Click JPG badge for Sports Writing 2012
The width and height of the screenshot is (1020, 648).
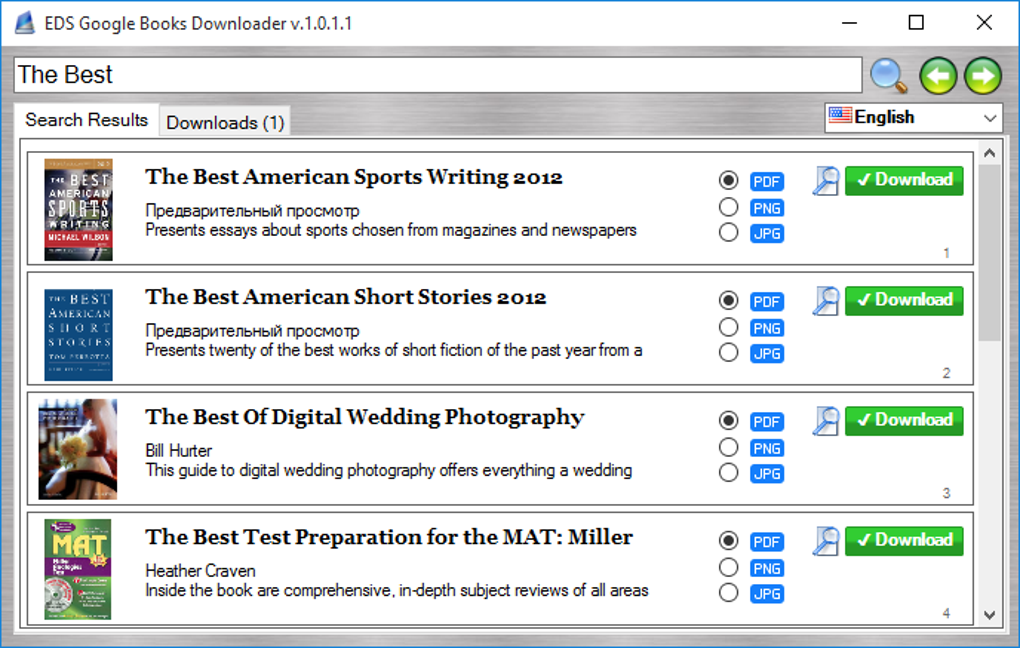(x=767, y=234)
